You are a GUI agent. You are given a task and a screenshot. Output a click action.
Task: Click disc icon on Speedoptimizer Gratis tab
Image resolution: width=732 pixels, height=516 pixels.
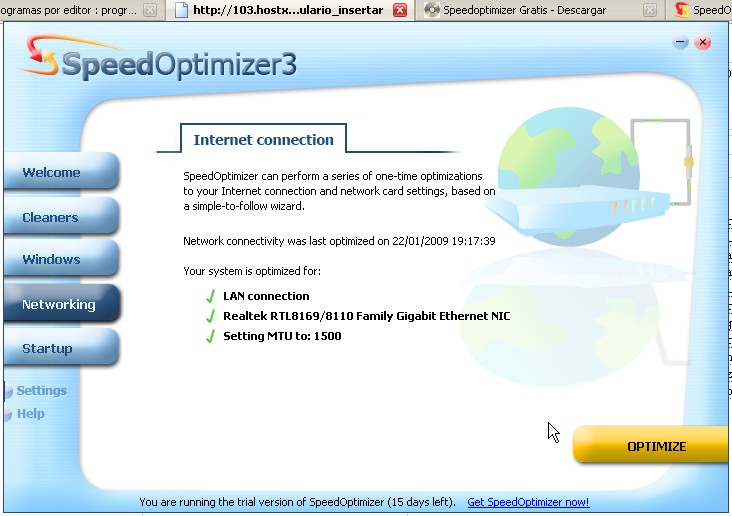pos(432,10)
